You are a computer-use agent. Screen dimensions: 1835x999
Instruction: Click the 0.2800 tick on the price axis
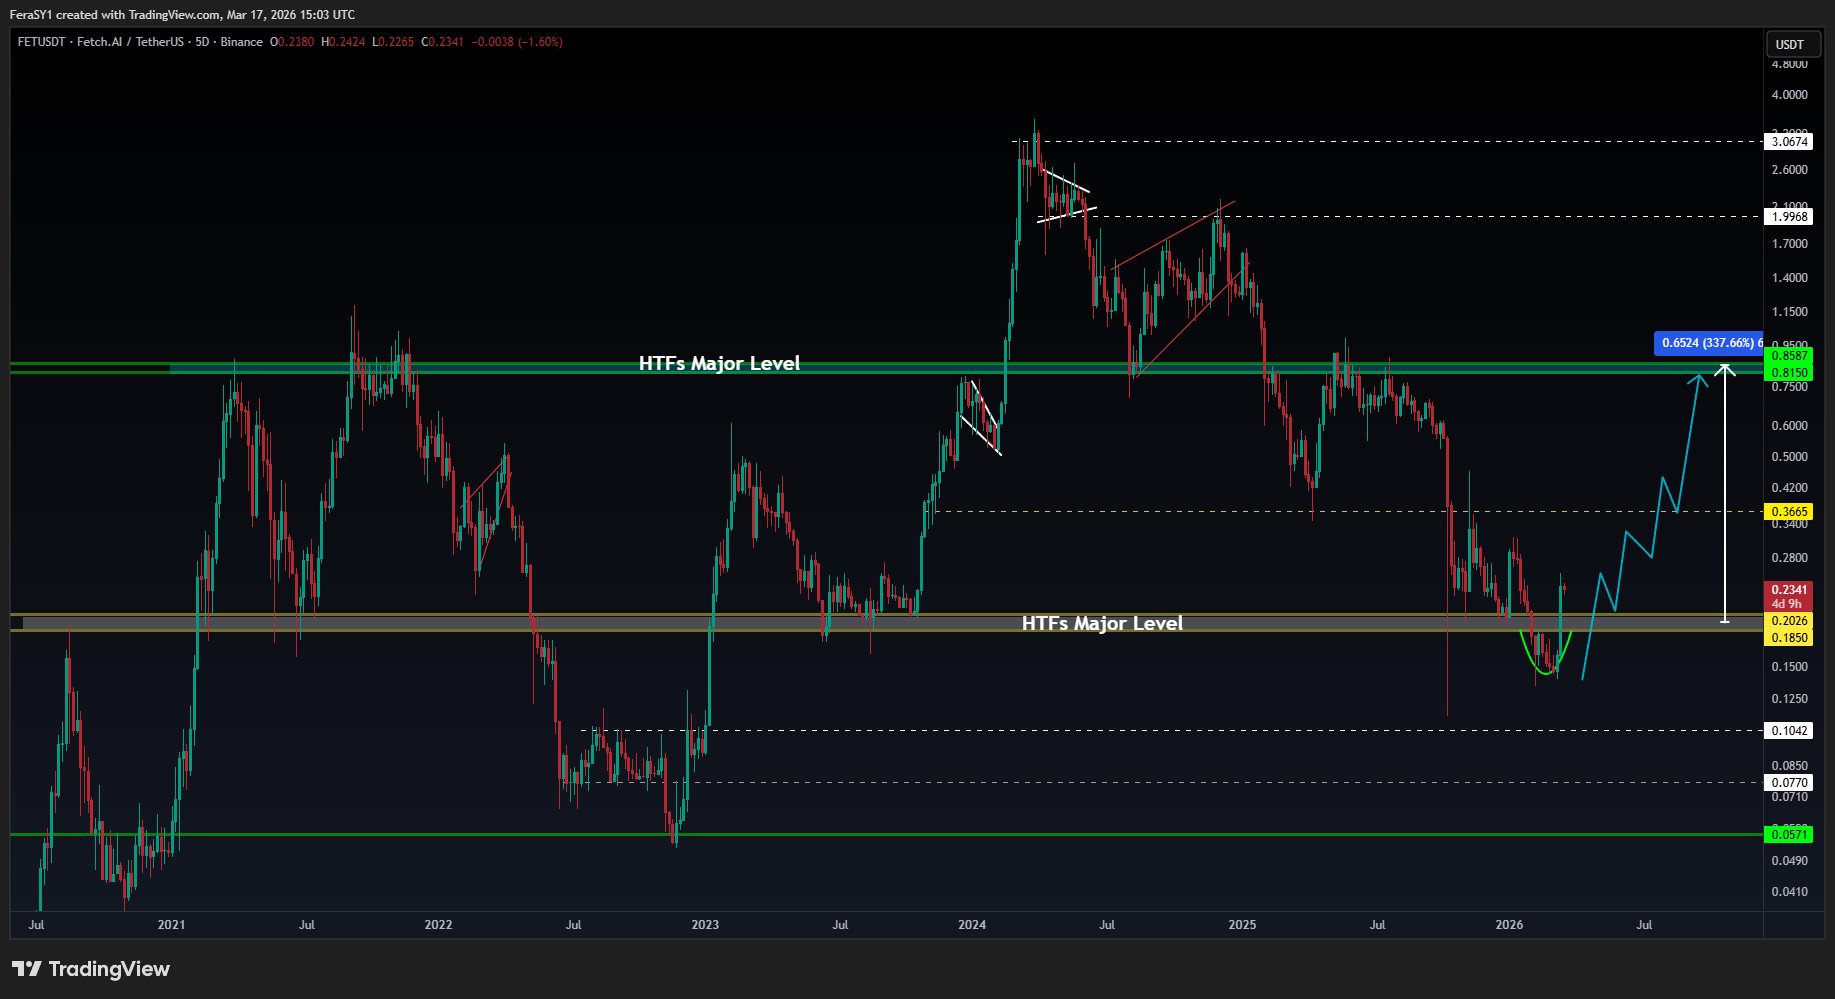(1790, 558)
